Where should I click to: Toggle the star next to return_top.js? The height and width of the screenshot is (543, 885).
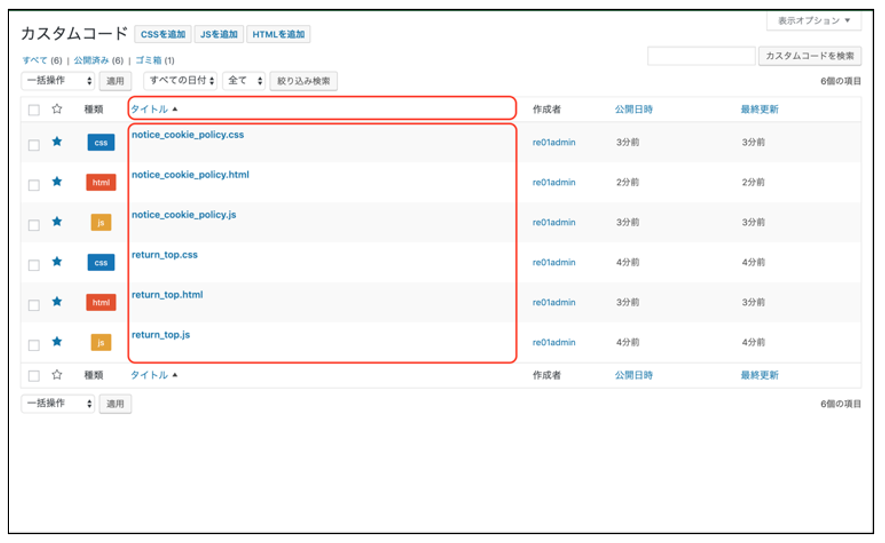point(57,342)
